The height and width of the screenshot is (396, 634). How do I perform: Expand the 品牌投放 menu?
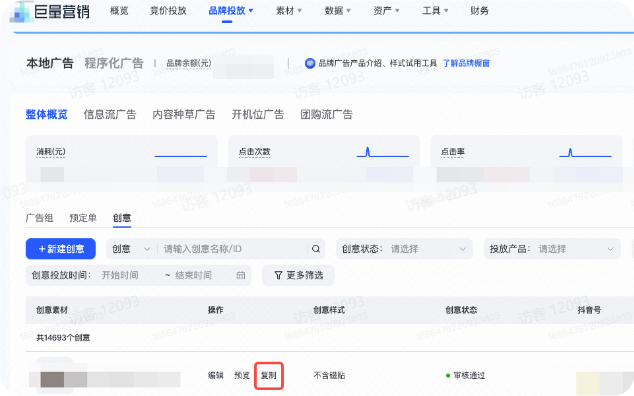230,11
